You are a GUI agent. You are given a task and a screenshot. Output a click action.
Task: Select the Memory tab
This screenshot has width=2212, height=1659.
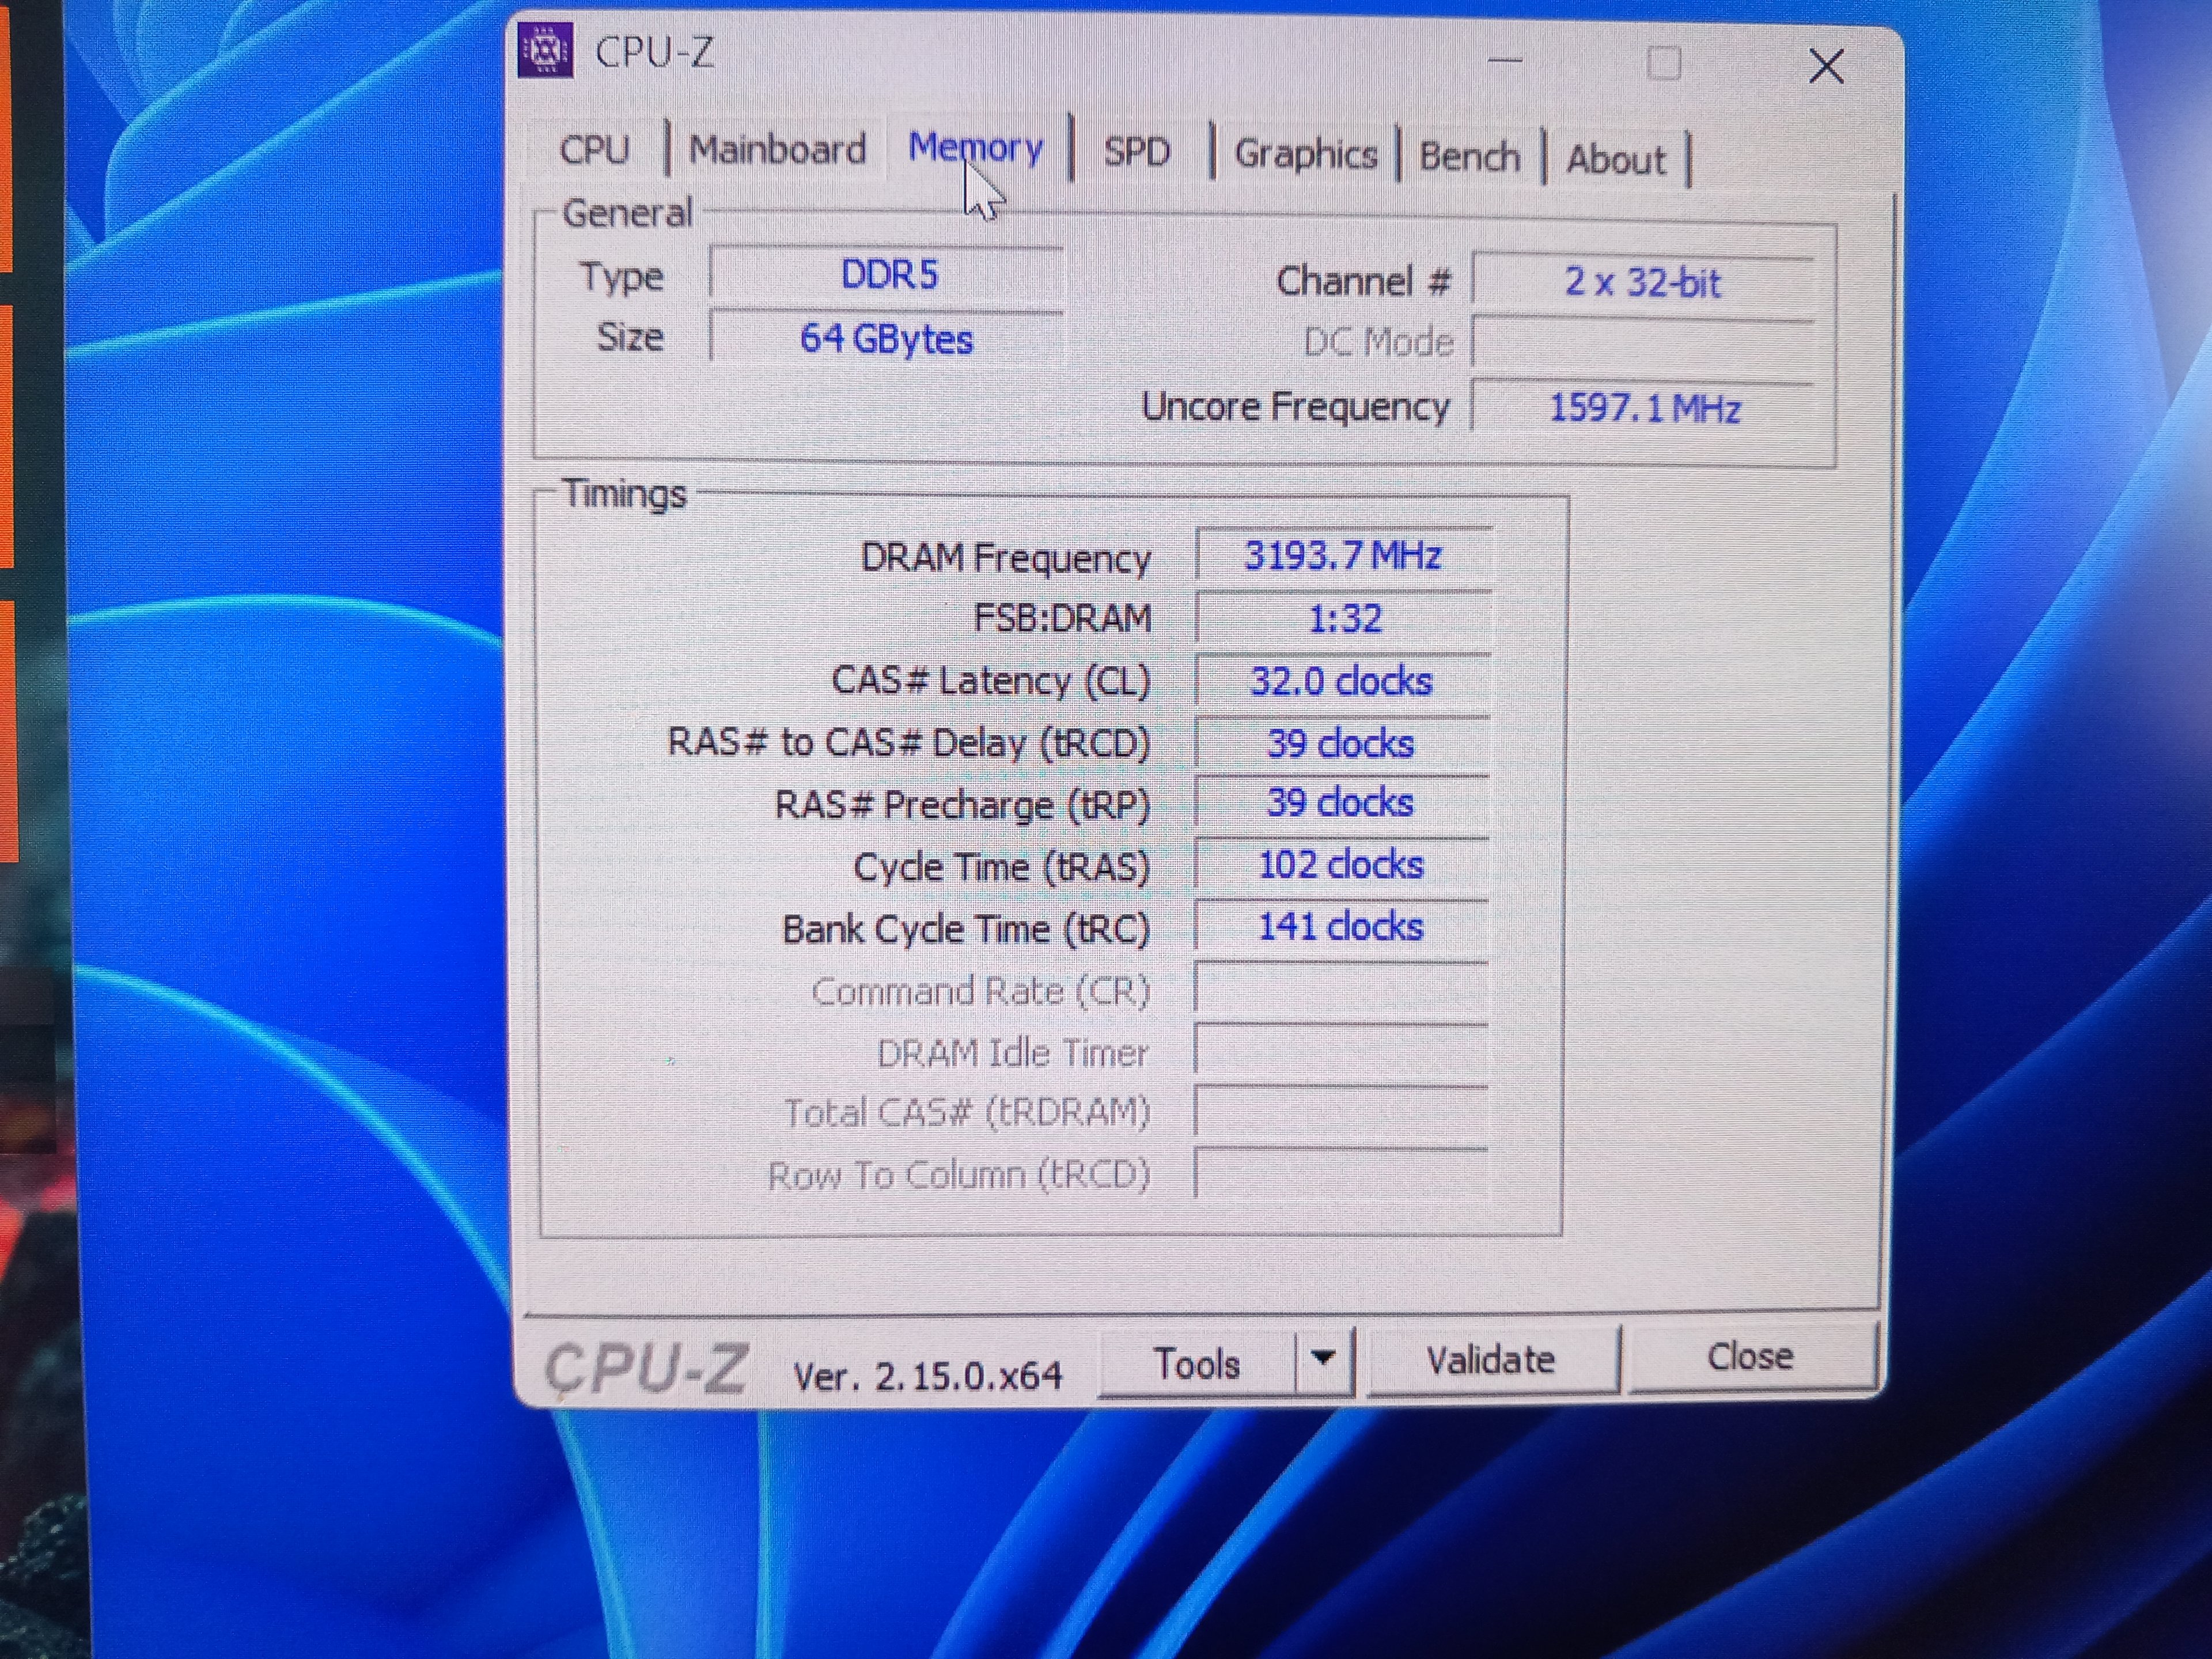[975, 148]
